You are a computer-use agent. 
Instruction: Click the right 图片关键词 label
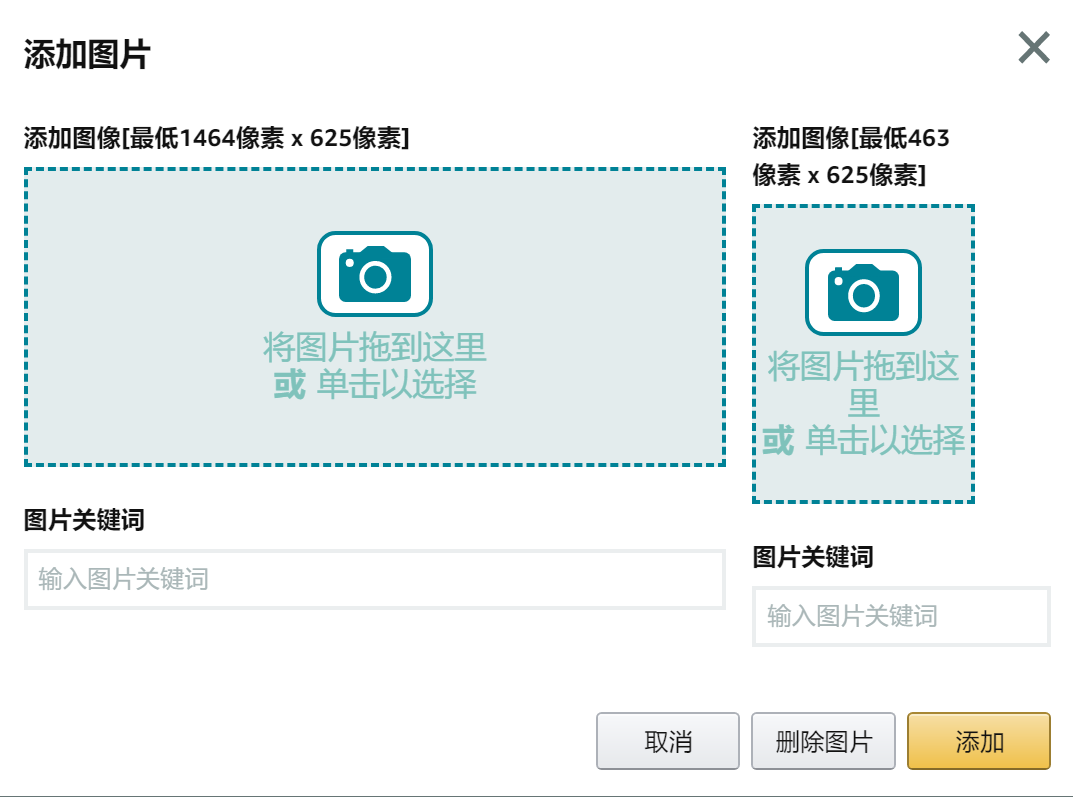(812, 557)
